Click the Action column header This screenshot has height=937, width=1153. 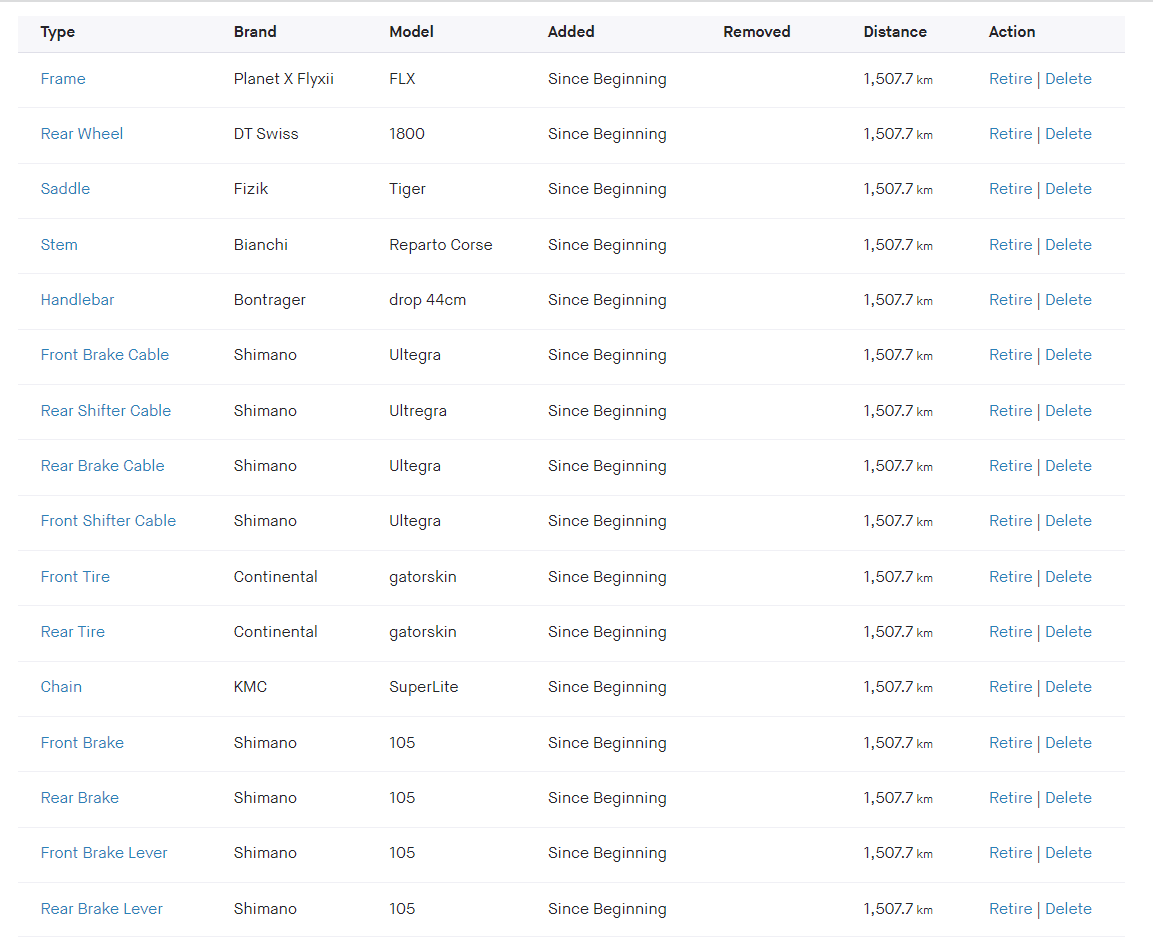tap(1012, 32)
